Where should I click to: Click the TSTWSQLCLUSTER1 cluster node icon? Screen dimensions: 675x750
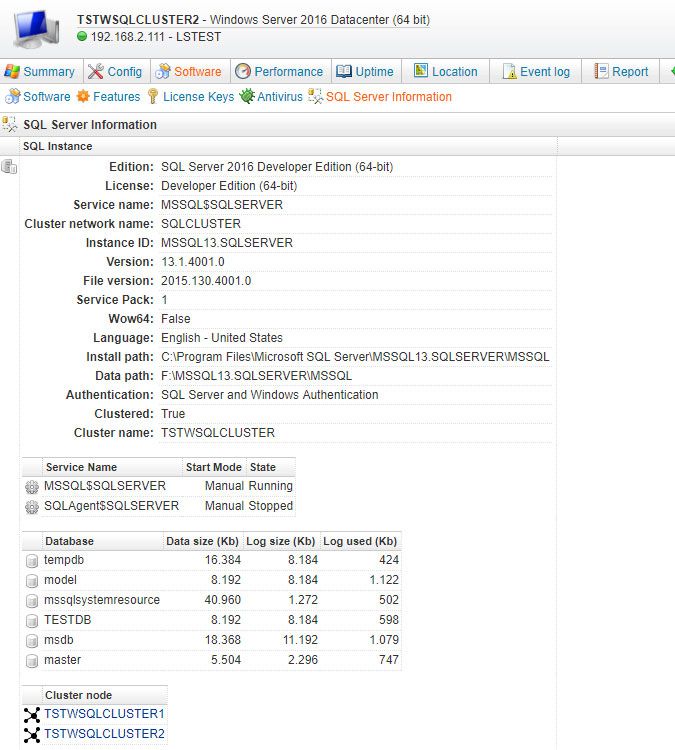tap(32, 715)
